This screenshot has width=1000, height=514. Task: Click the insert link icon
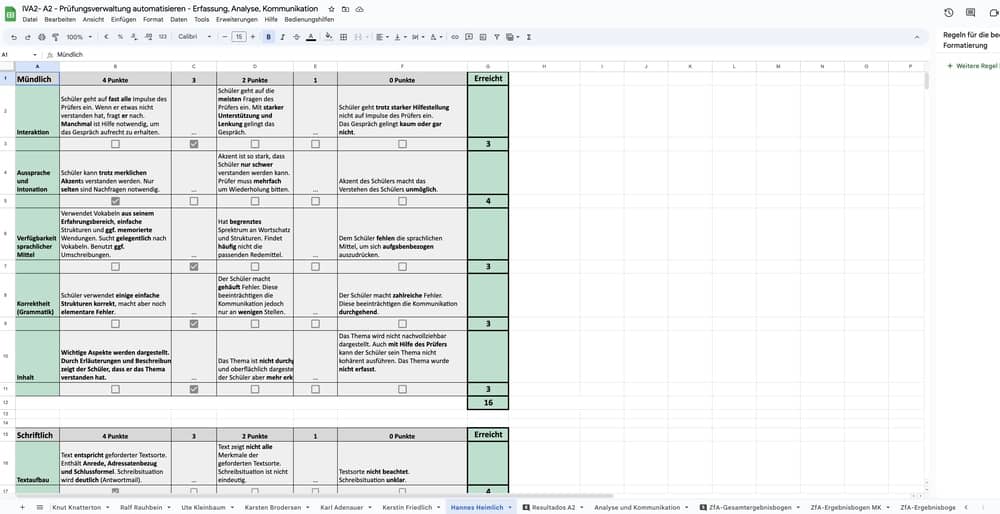[x=455, y=37]
